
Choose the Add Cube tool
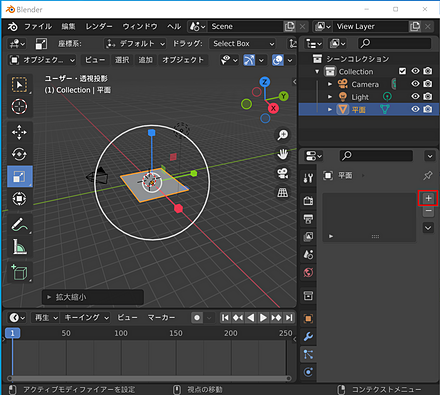click(20, 272)
